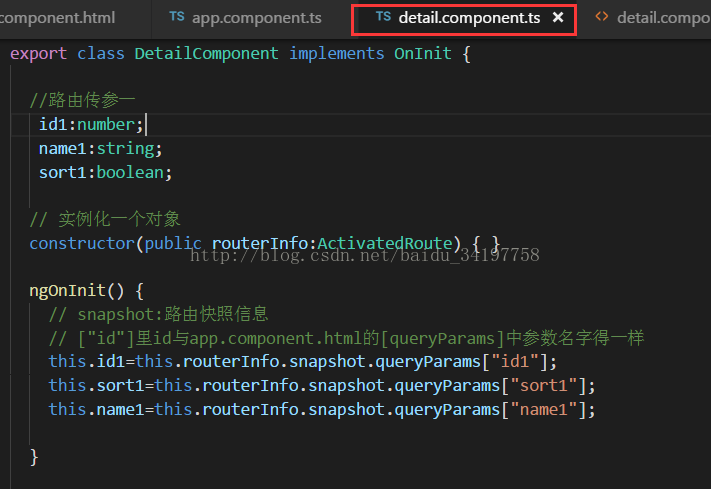Click the export keyword

point(39,54)
